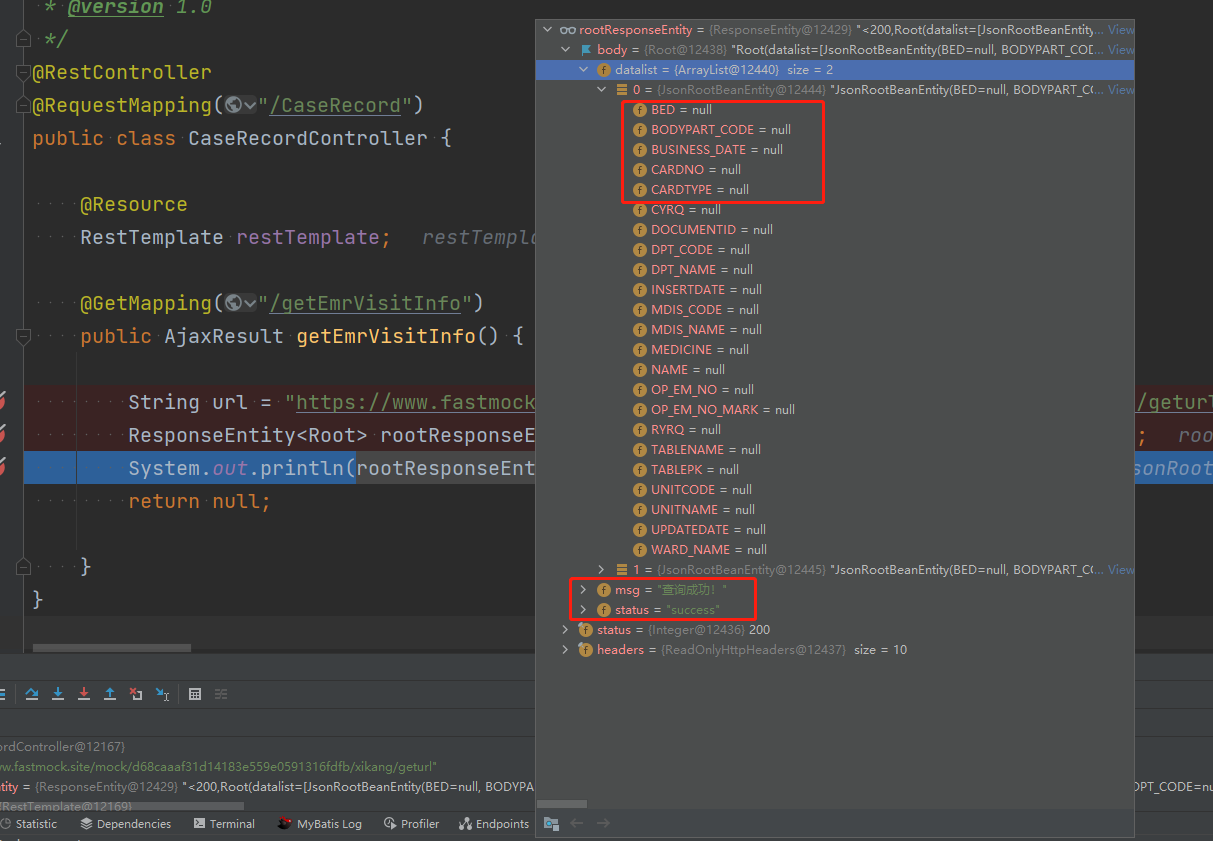The image size is (1213, 841).
Task: Toggle the code fold arrow beside @RestController
Action: click(x=22, y=71)
